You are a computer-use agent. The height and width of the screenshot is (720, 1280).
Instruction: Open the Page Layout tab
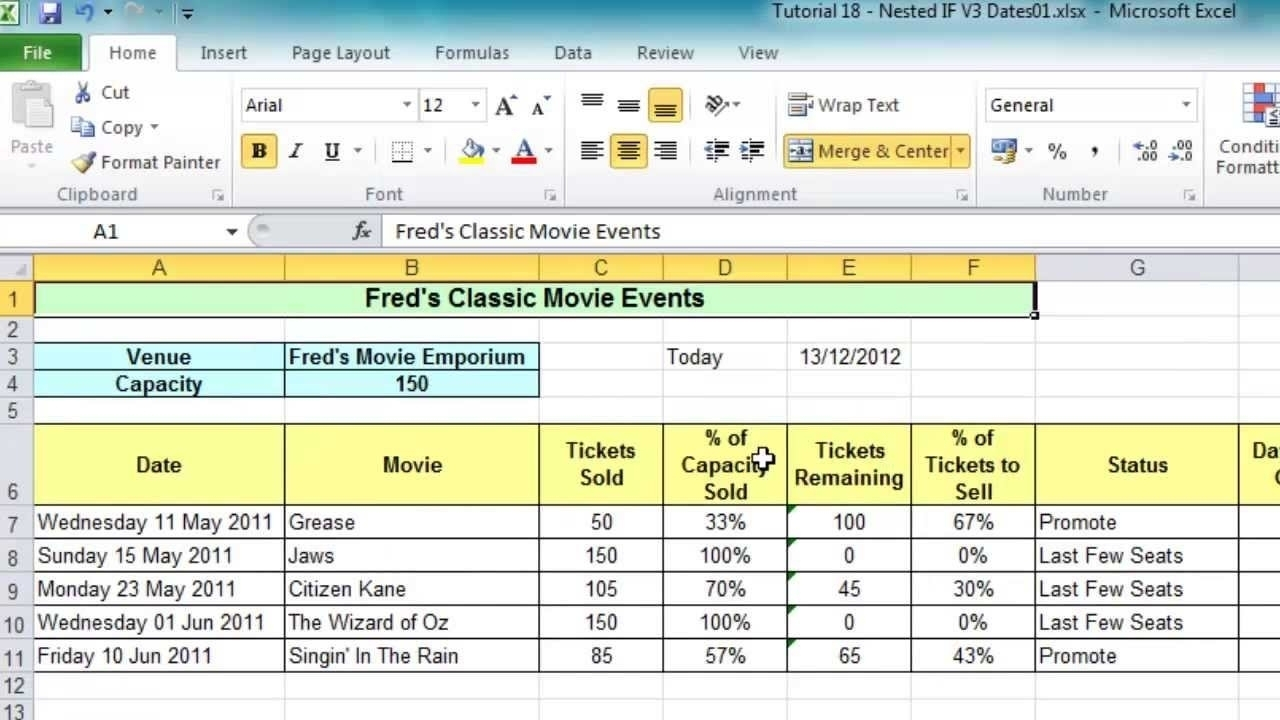340,53
